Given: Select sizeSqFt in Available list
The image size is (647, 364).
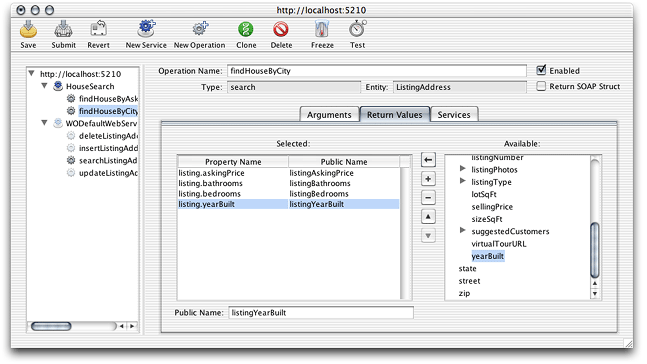Looking at the screenshot, I should coord(487,219).
